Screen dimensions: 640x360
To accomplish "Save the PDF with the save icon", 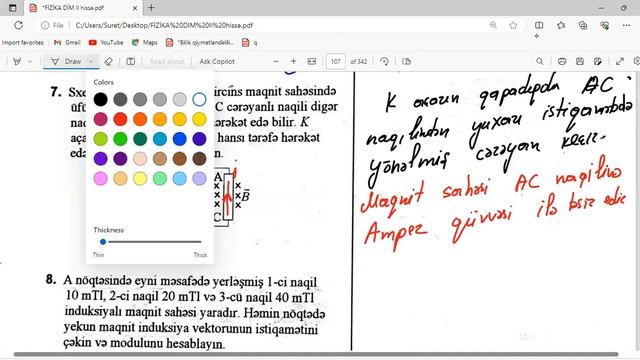I will click(580, 62).
